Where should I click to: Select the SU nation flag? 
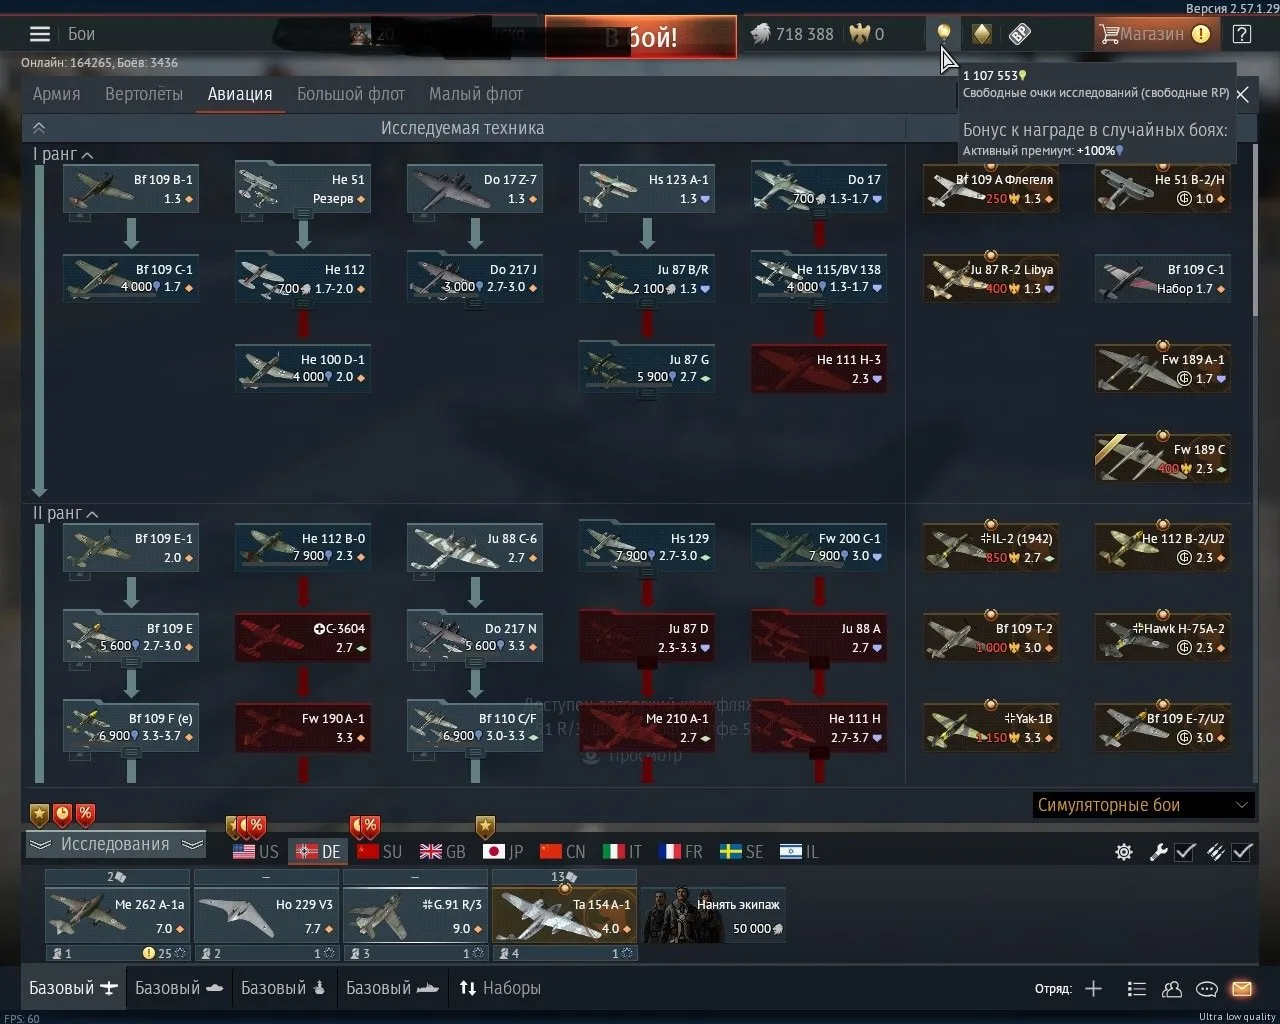click(379, 852)
